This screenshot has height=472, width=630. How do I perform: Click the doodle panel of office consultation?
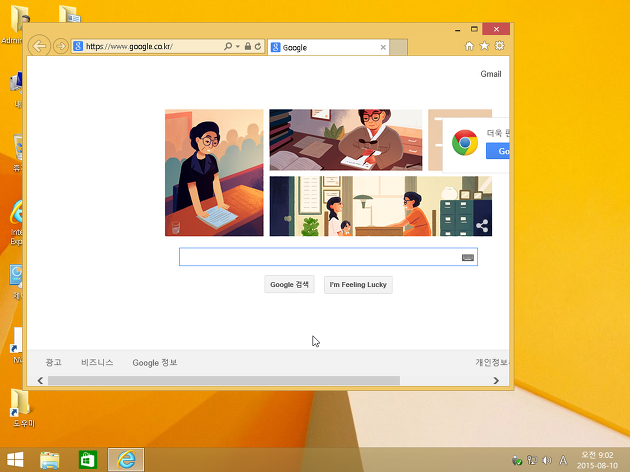coord(380,206)
